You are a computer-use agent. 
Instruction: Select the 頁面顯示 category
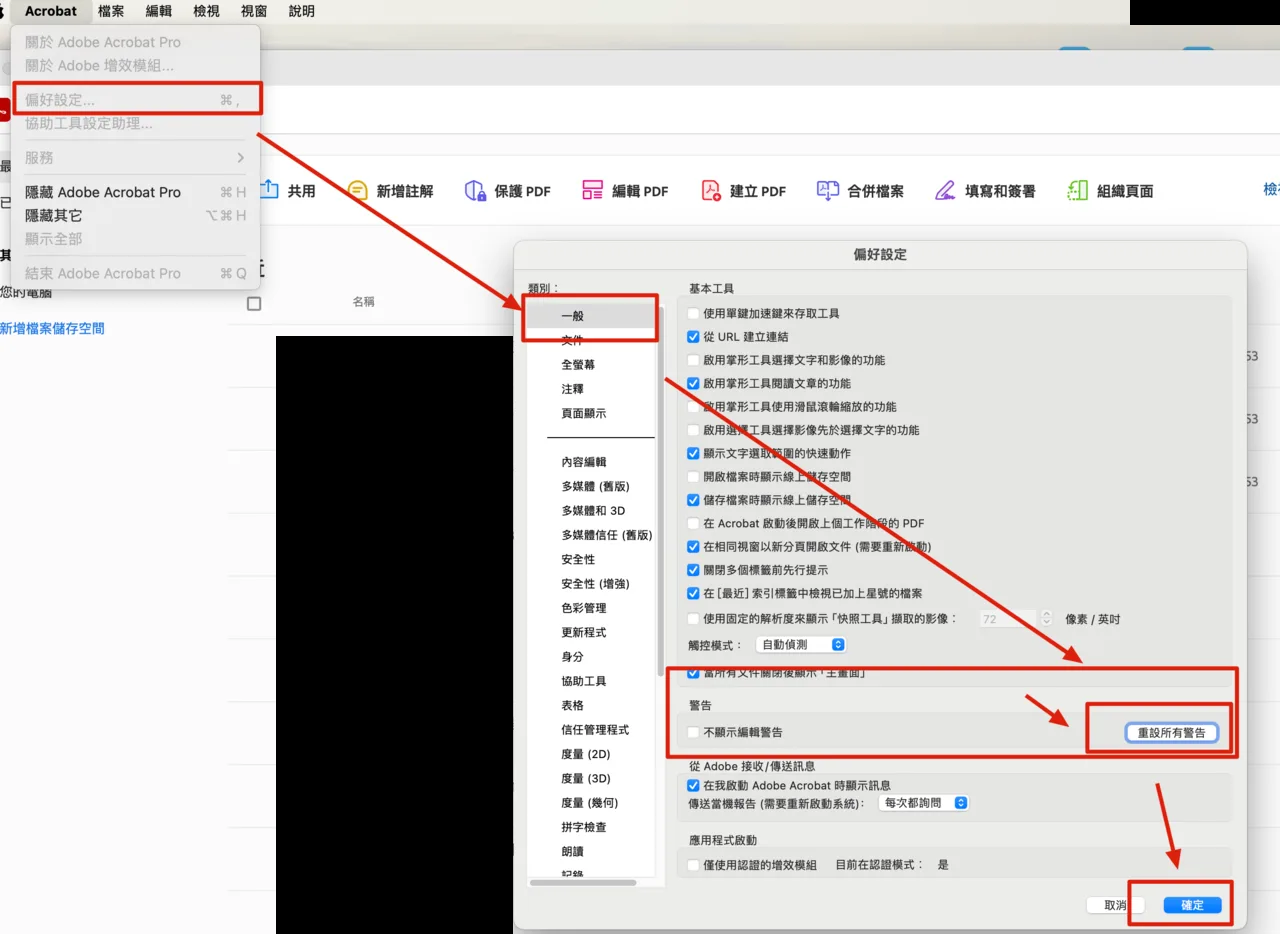[x=591, y=413]
